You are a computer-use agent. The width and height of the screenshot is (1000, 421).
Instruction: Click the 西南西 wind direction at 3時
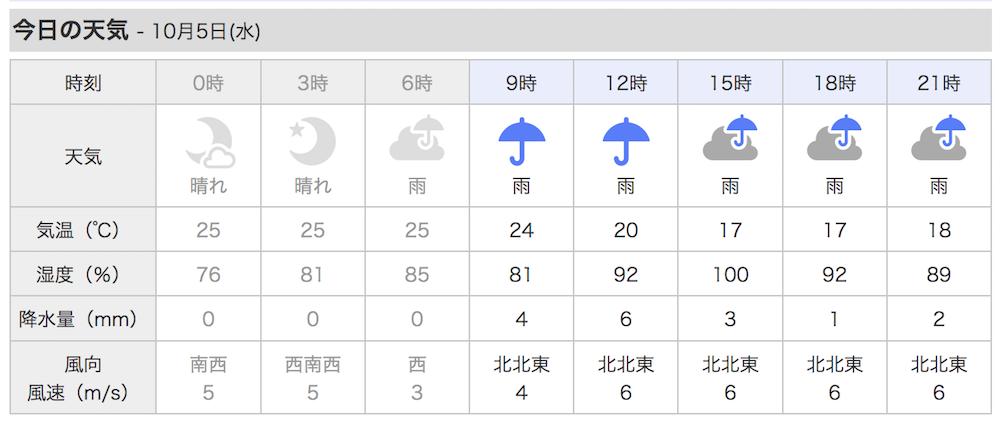pyautogui.click(x=312, y=365)
